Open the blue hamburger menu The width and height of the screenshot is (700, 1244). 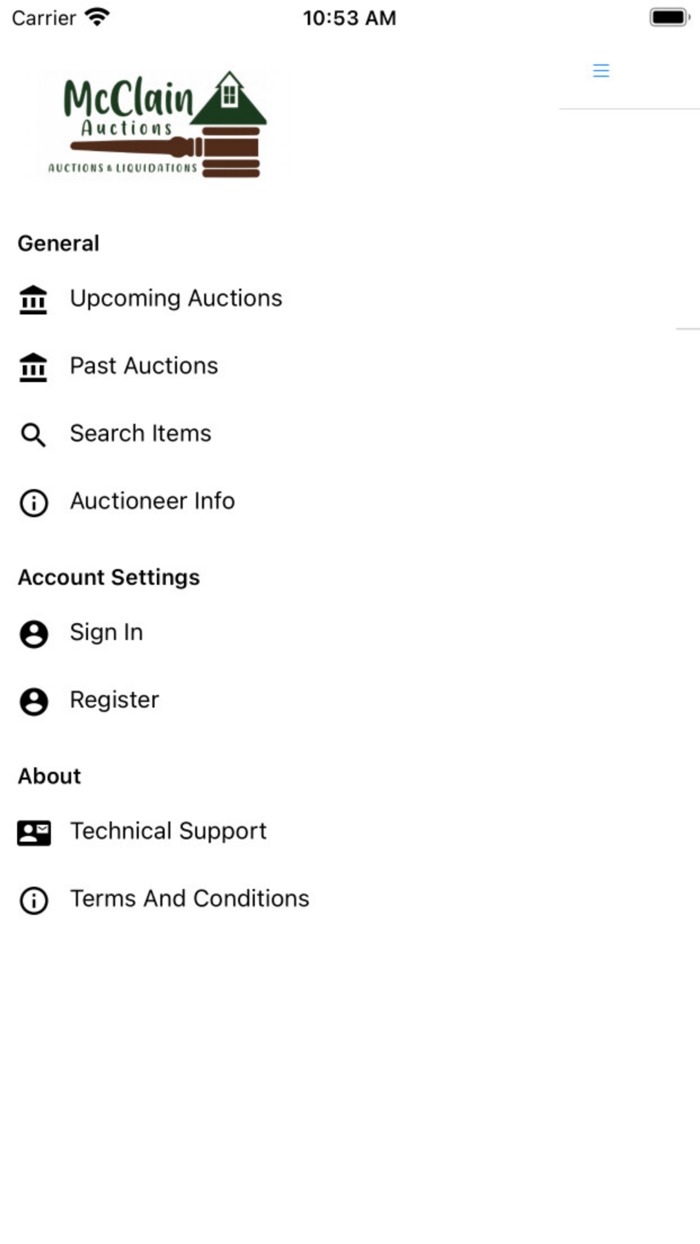pyautogui.click(x=601, y=70)
